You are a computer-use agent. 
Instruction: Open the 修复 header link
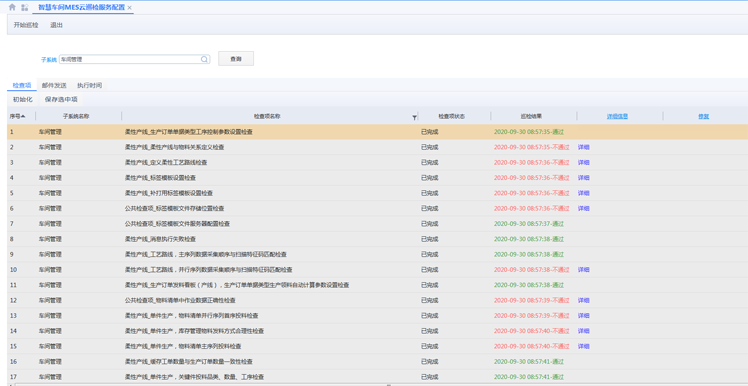pyautogui.click(x=703, y=116)
